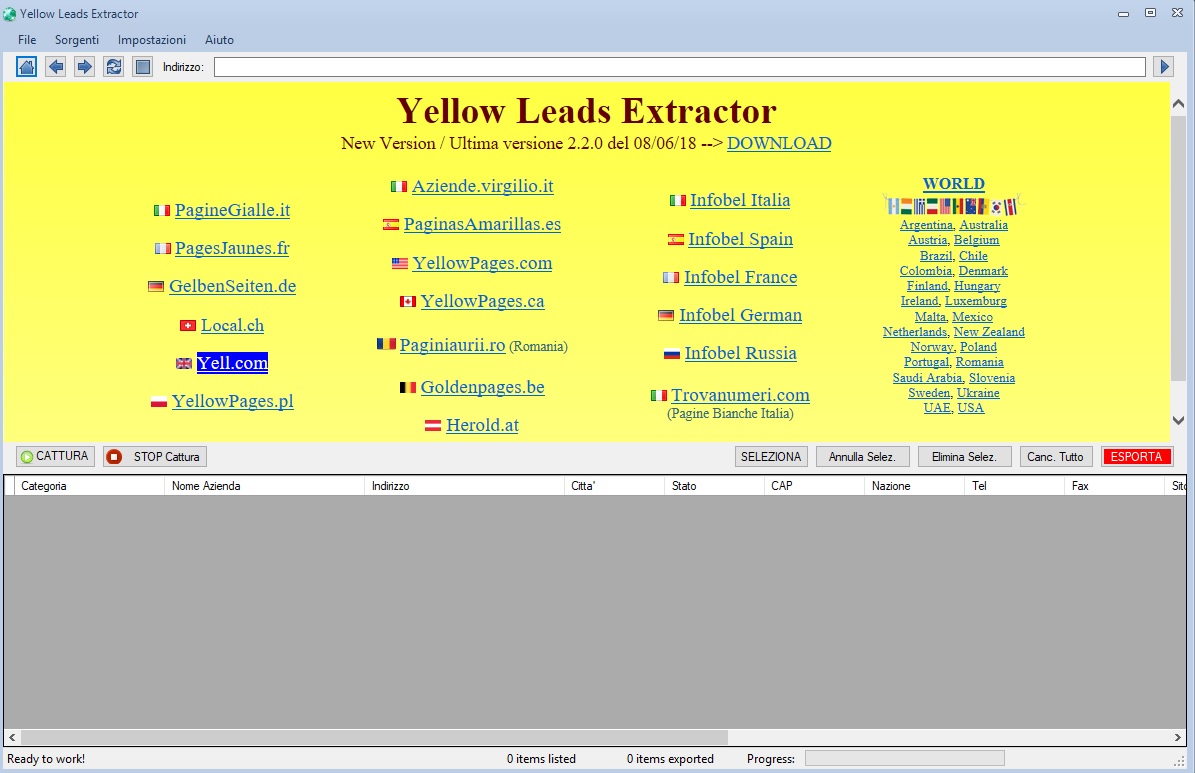Open the PagineGialle.it link

click(x=232, y=210)
